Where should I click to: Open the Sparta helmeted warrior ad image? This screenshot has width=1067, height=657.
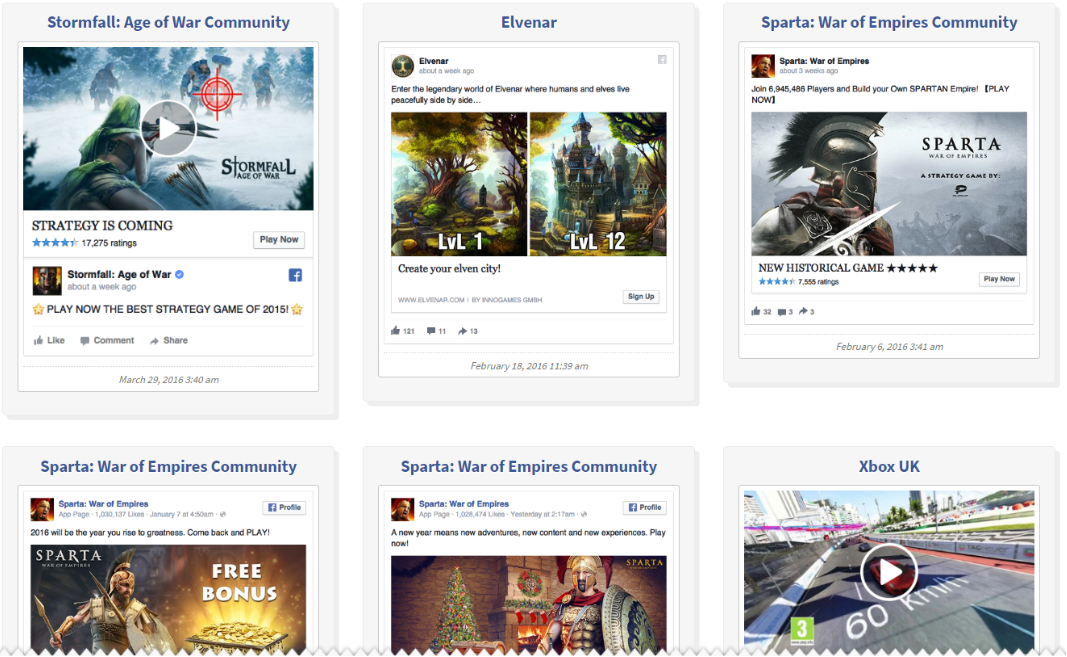[889, 184]
